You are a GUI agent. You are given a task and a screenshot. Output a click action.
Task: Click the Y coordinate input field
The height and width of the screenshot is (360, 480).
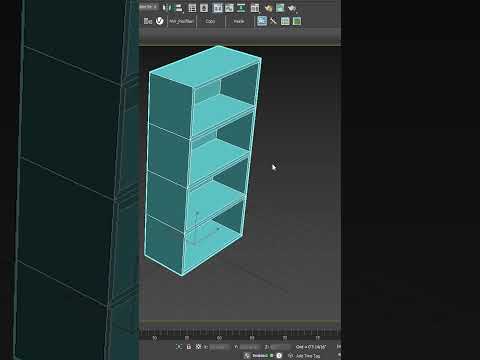coord(249,347)
